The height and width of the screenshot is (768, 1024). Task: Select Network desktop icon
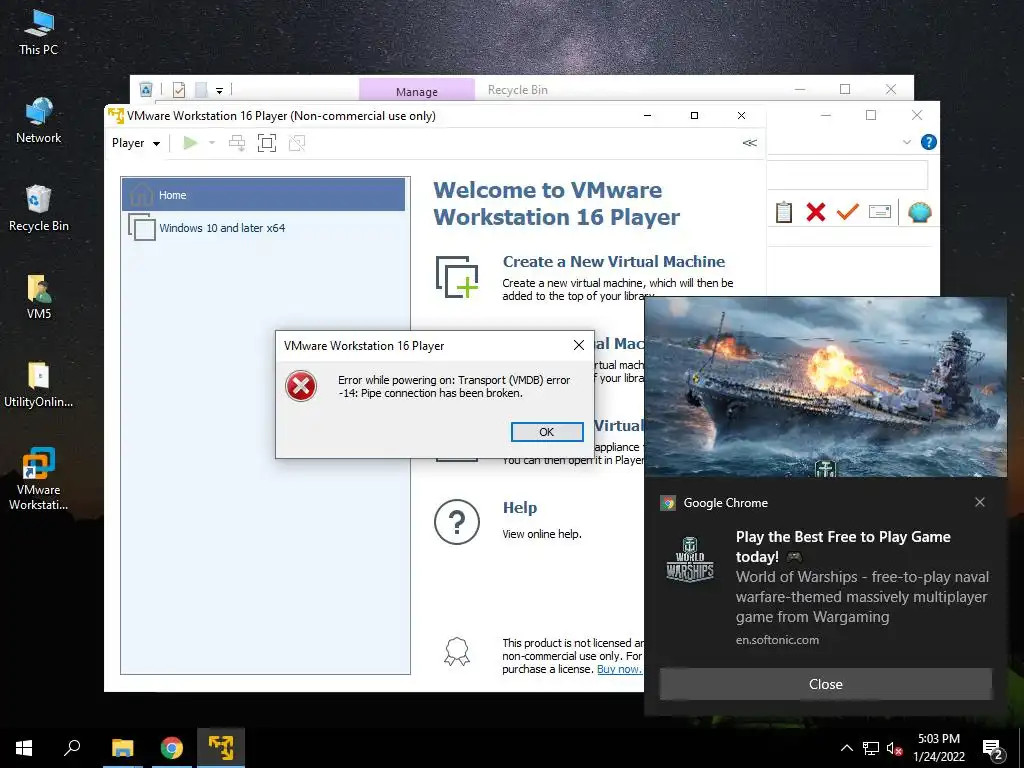[39, 121]
